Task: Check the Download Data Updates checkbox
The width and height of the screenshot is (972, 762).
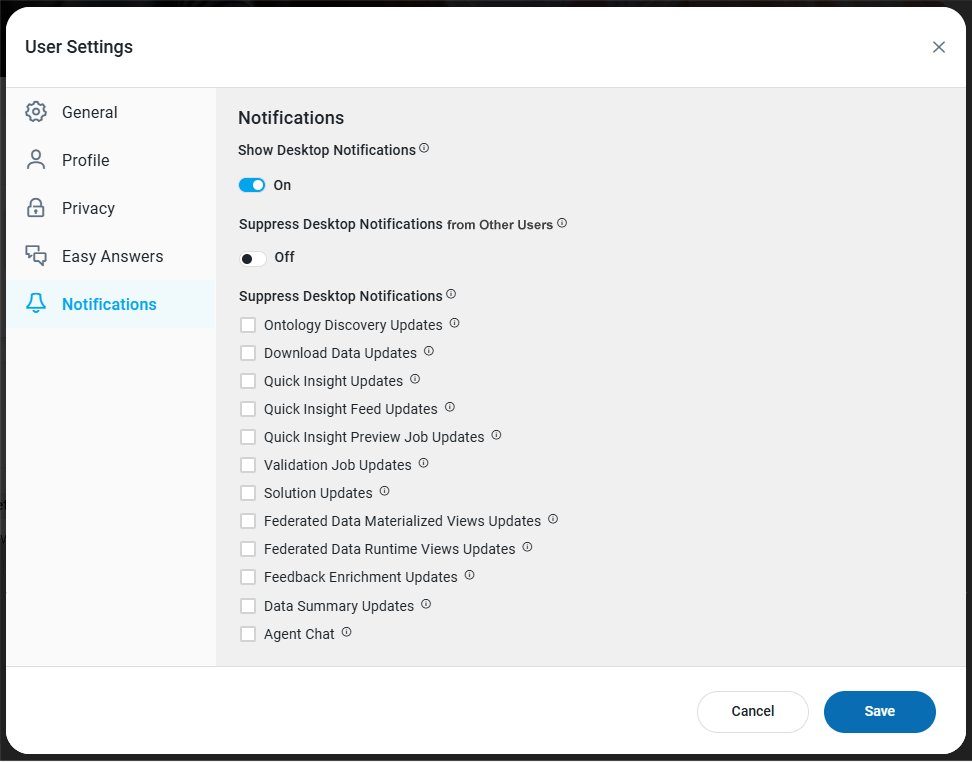Action: click(x=248, y=353)
